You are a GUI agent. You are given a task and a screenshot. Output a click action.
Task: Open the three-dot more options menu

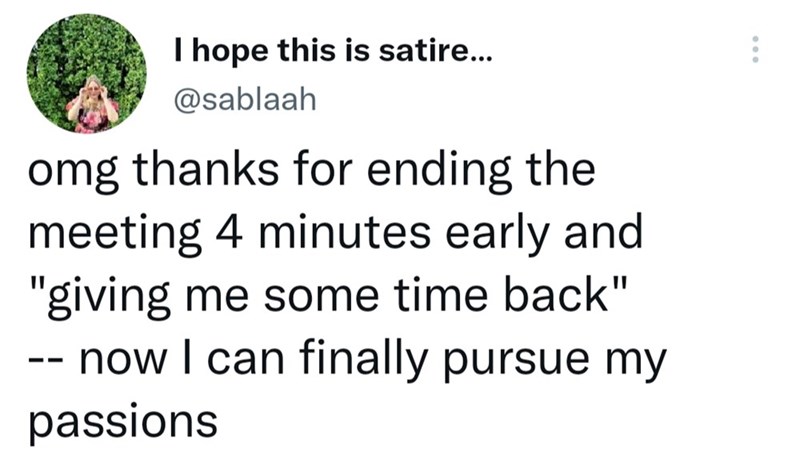[x=756, y=50]
